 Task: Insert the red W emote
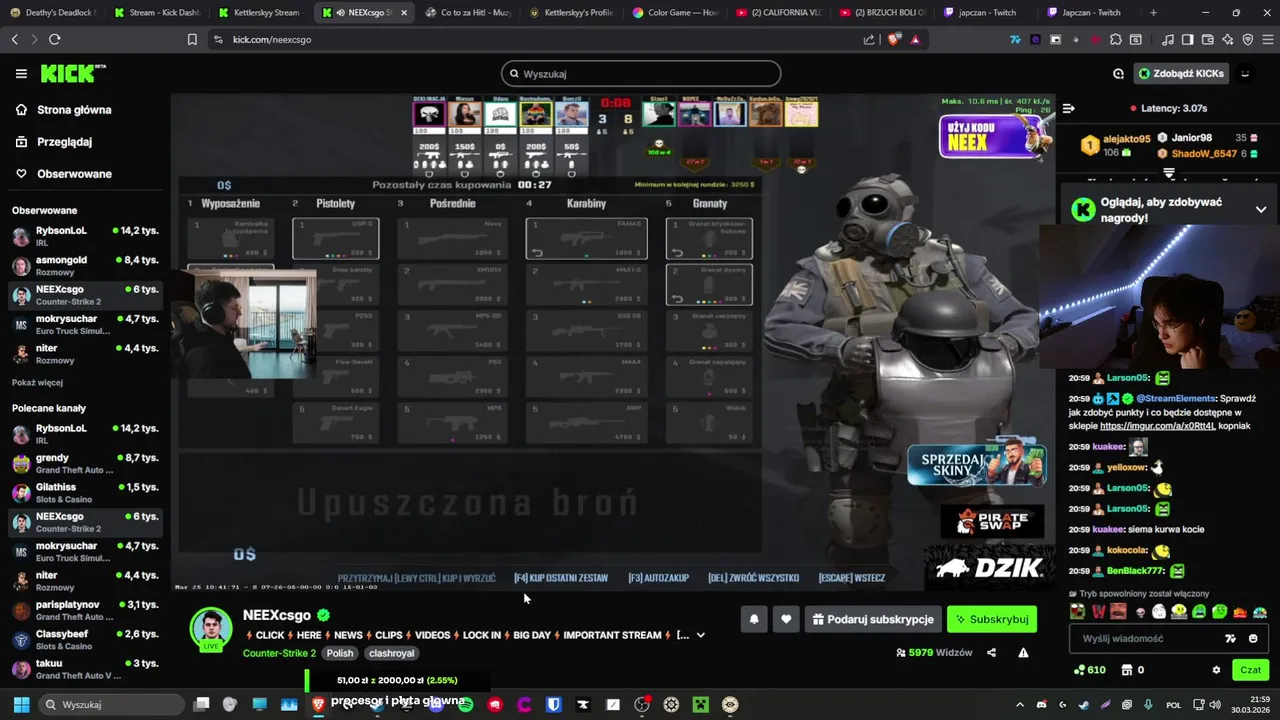click(x=1098, y=611)
